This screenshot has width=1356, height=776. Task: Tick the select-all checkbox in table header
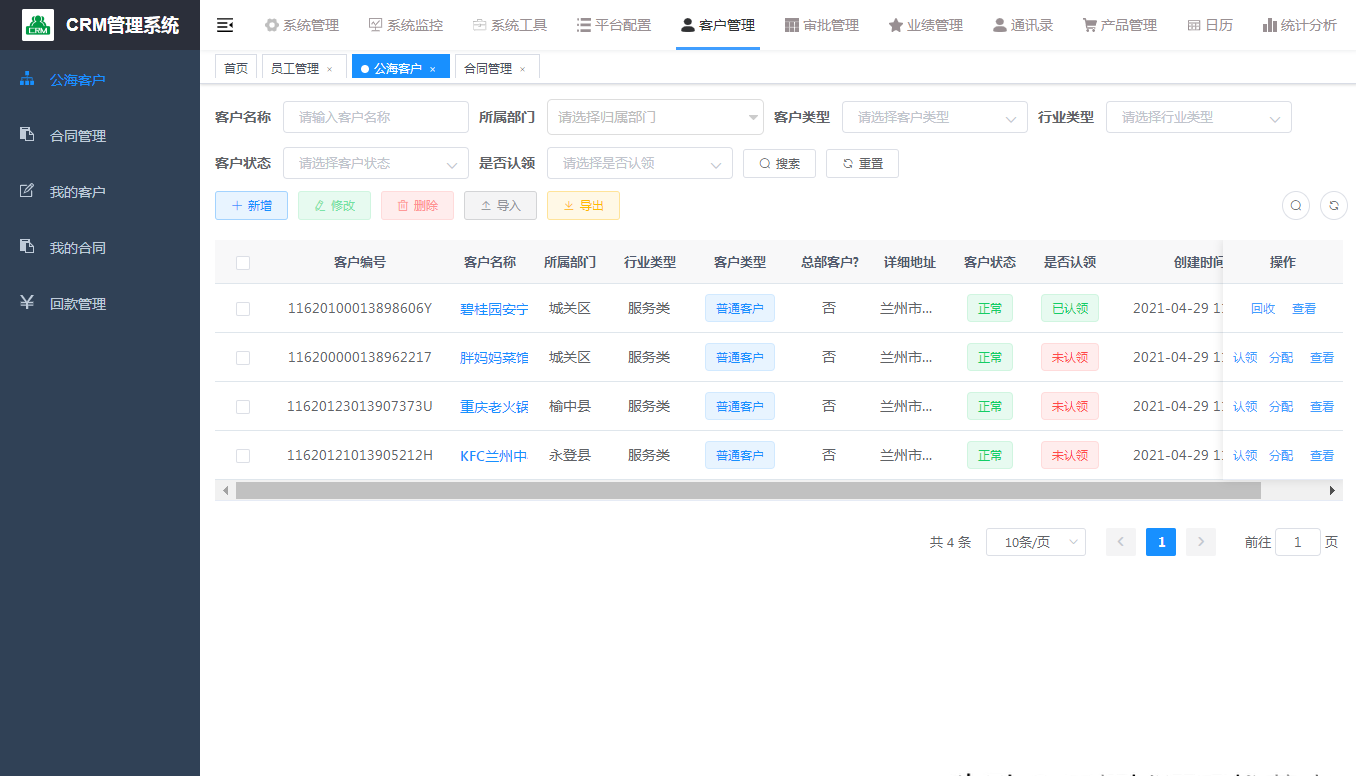[243, 263]
